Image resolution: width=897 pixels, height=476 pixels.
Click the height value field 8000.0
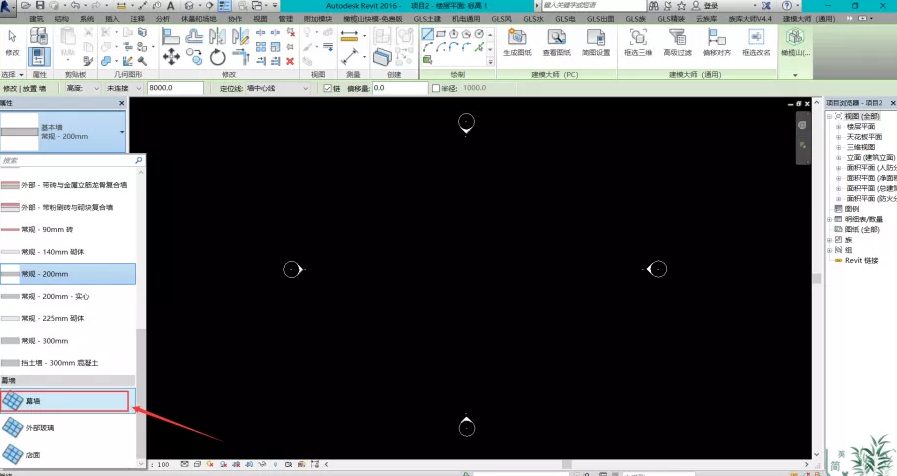point(175,88)
